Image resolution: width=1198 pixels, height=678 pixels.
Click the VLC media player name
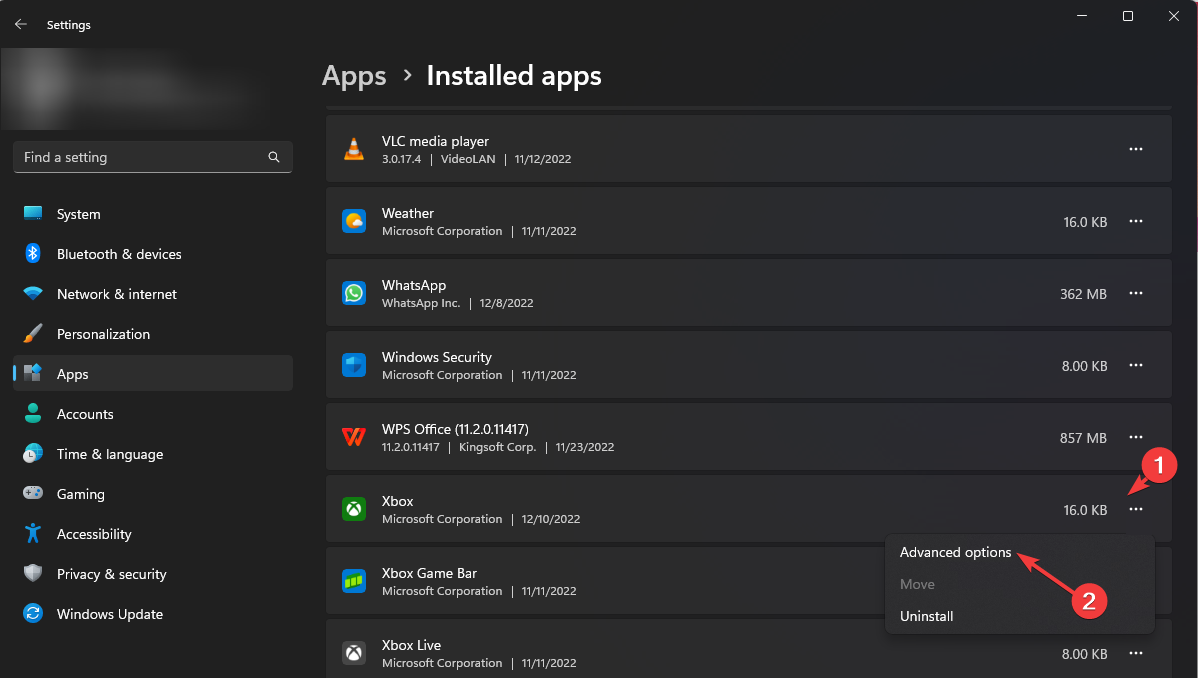[435, 141]
